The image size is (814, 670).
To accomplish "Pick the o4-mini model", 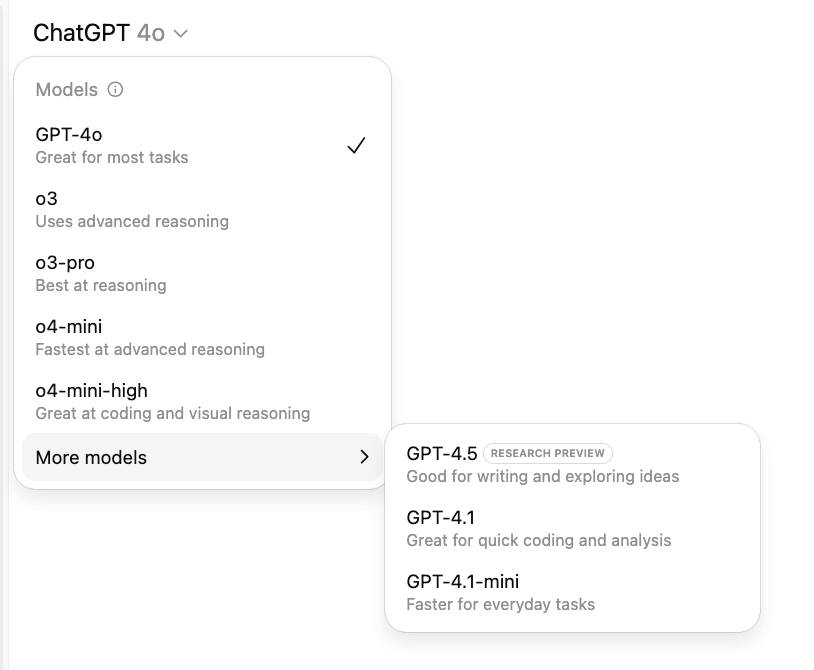I will [x=68, y=327].
